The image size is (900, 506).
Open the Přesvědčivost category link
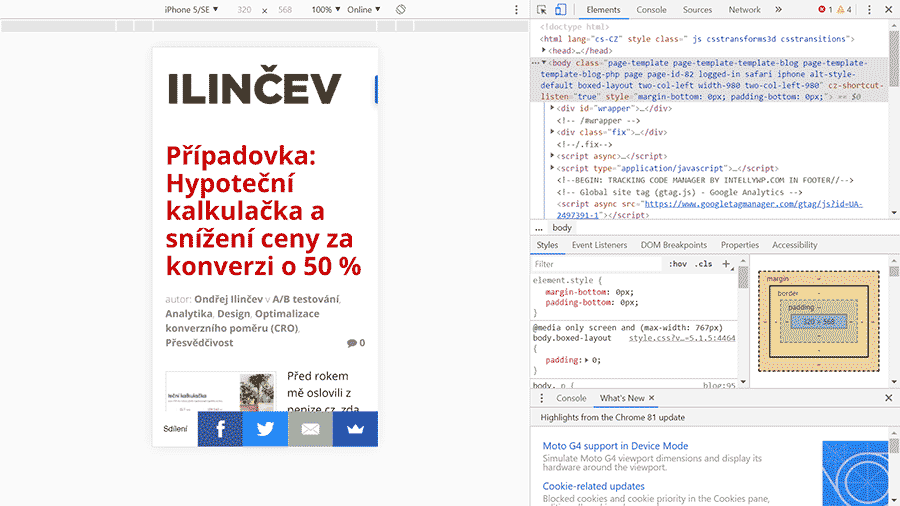point(199,342)
